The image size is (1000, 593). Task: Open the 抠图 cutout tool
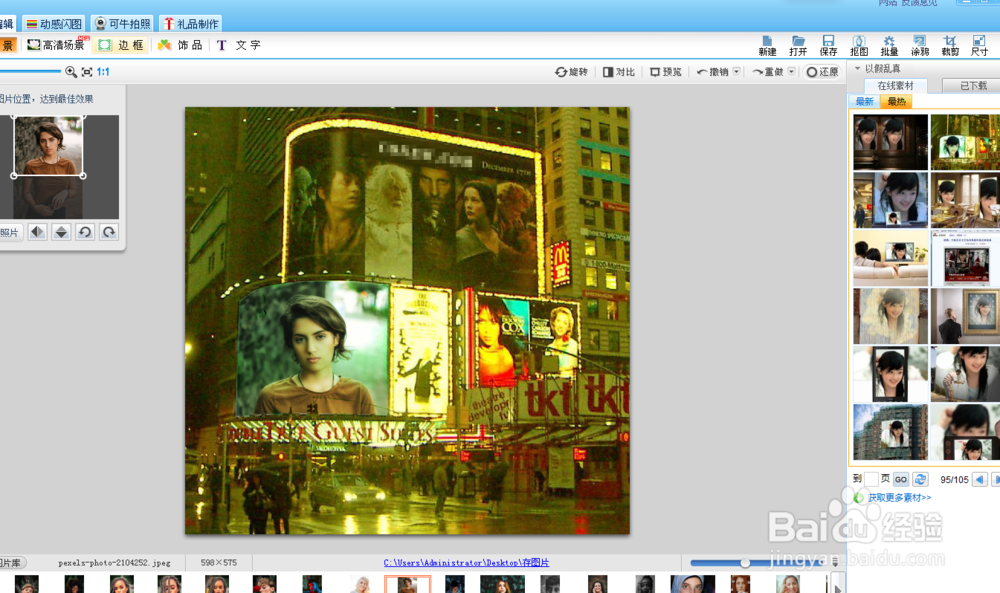pyautogui.click(x=859, y=45)
